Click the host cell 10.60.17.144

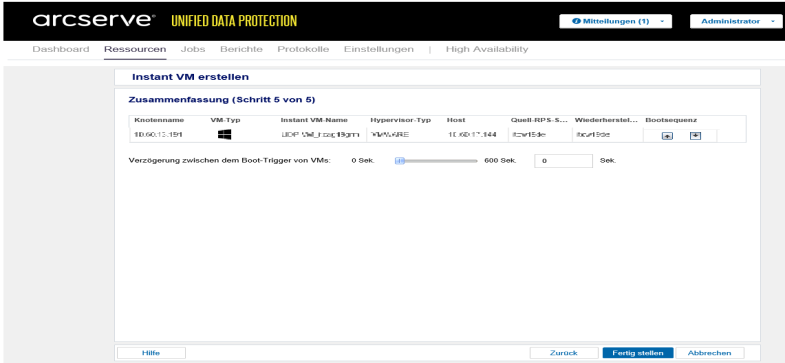point(471,135)
